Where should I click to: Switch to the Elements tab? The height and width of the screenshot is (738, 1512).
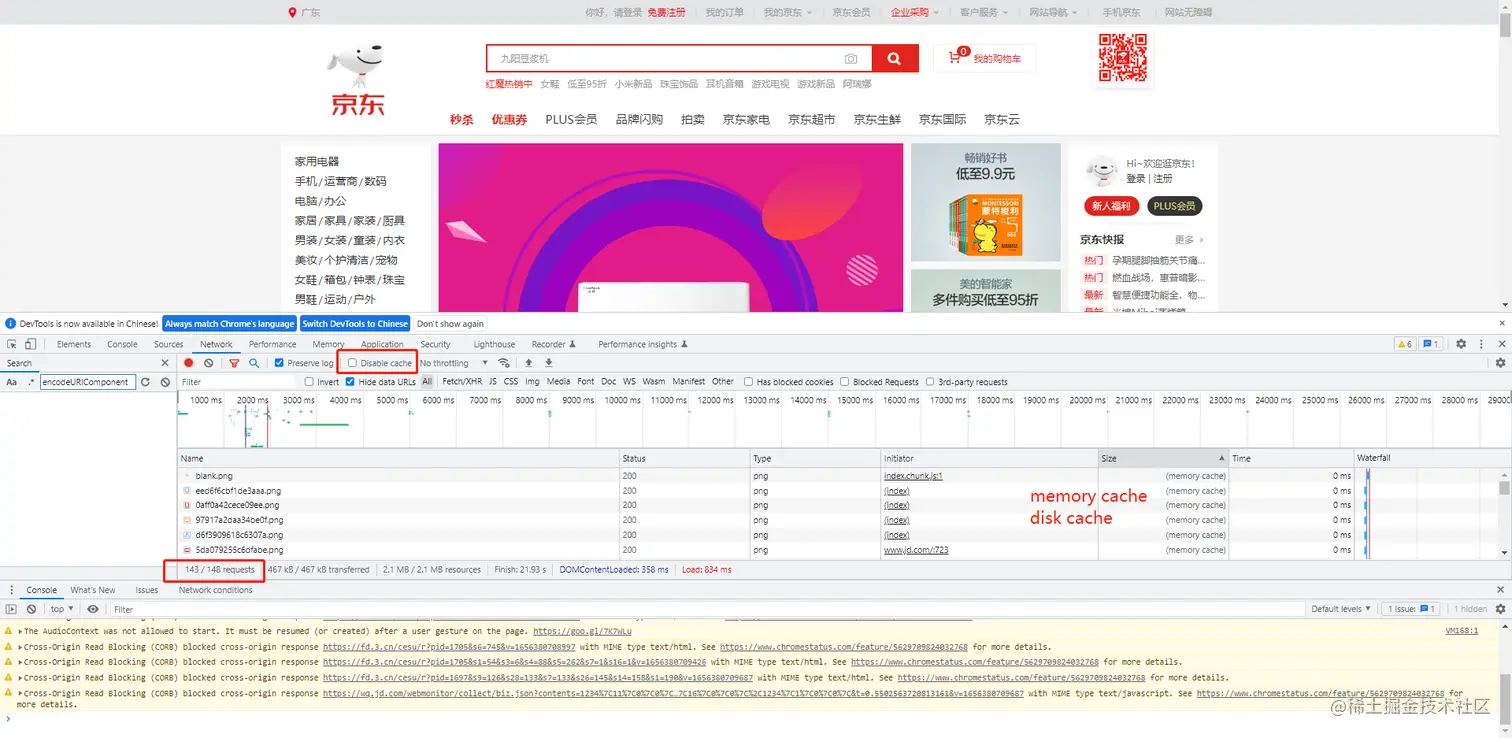tap(74, 344)
